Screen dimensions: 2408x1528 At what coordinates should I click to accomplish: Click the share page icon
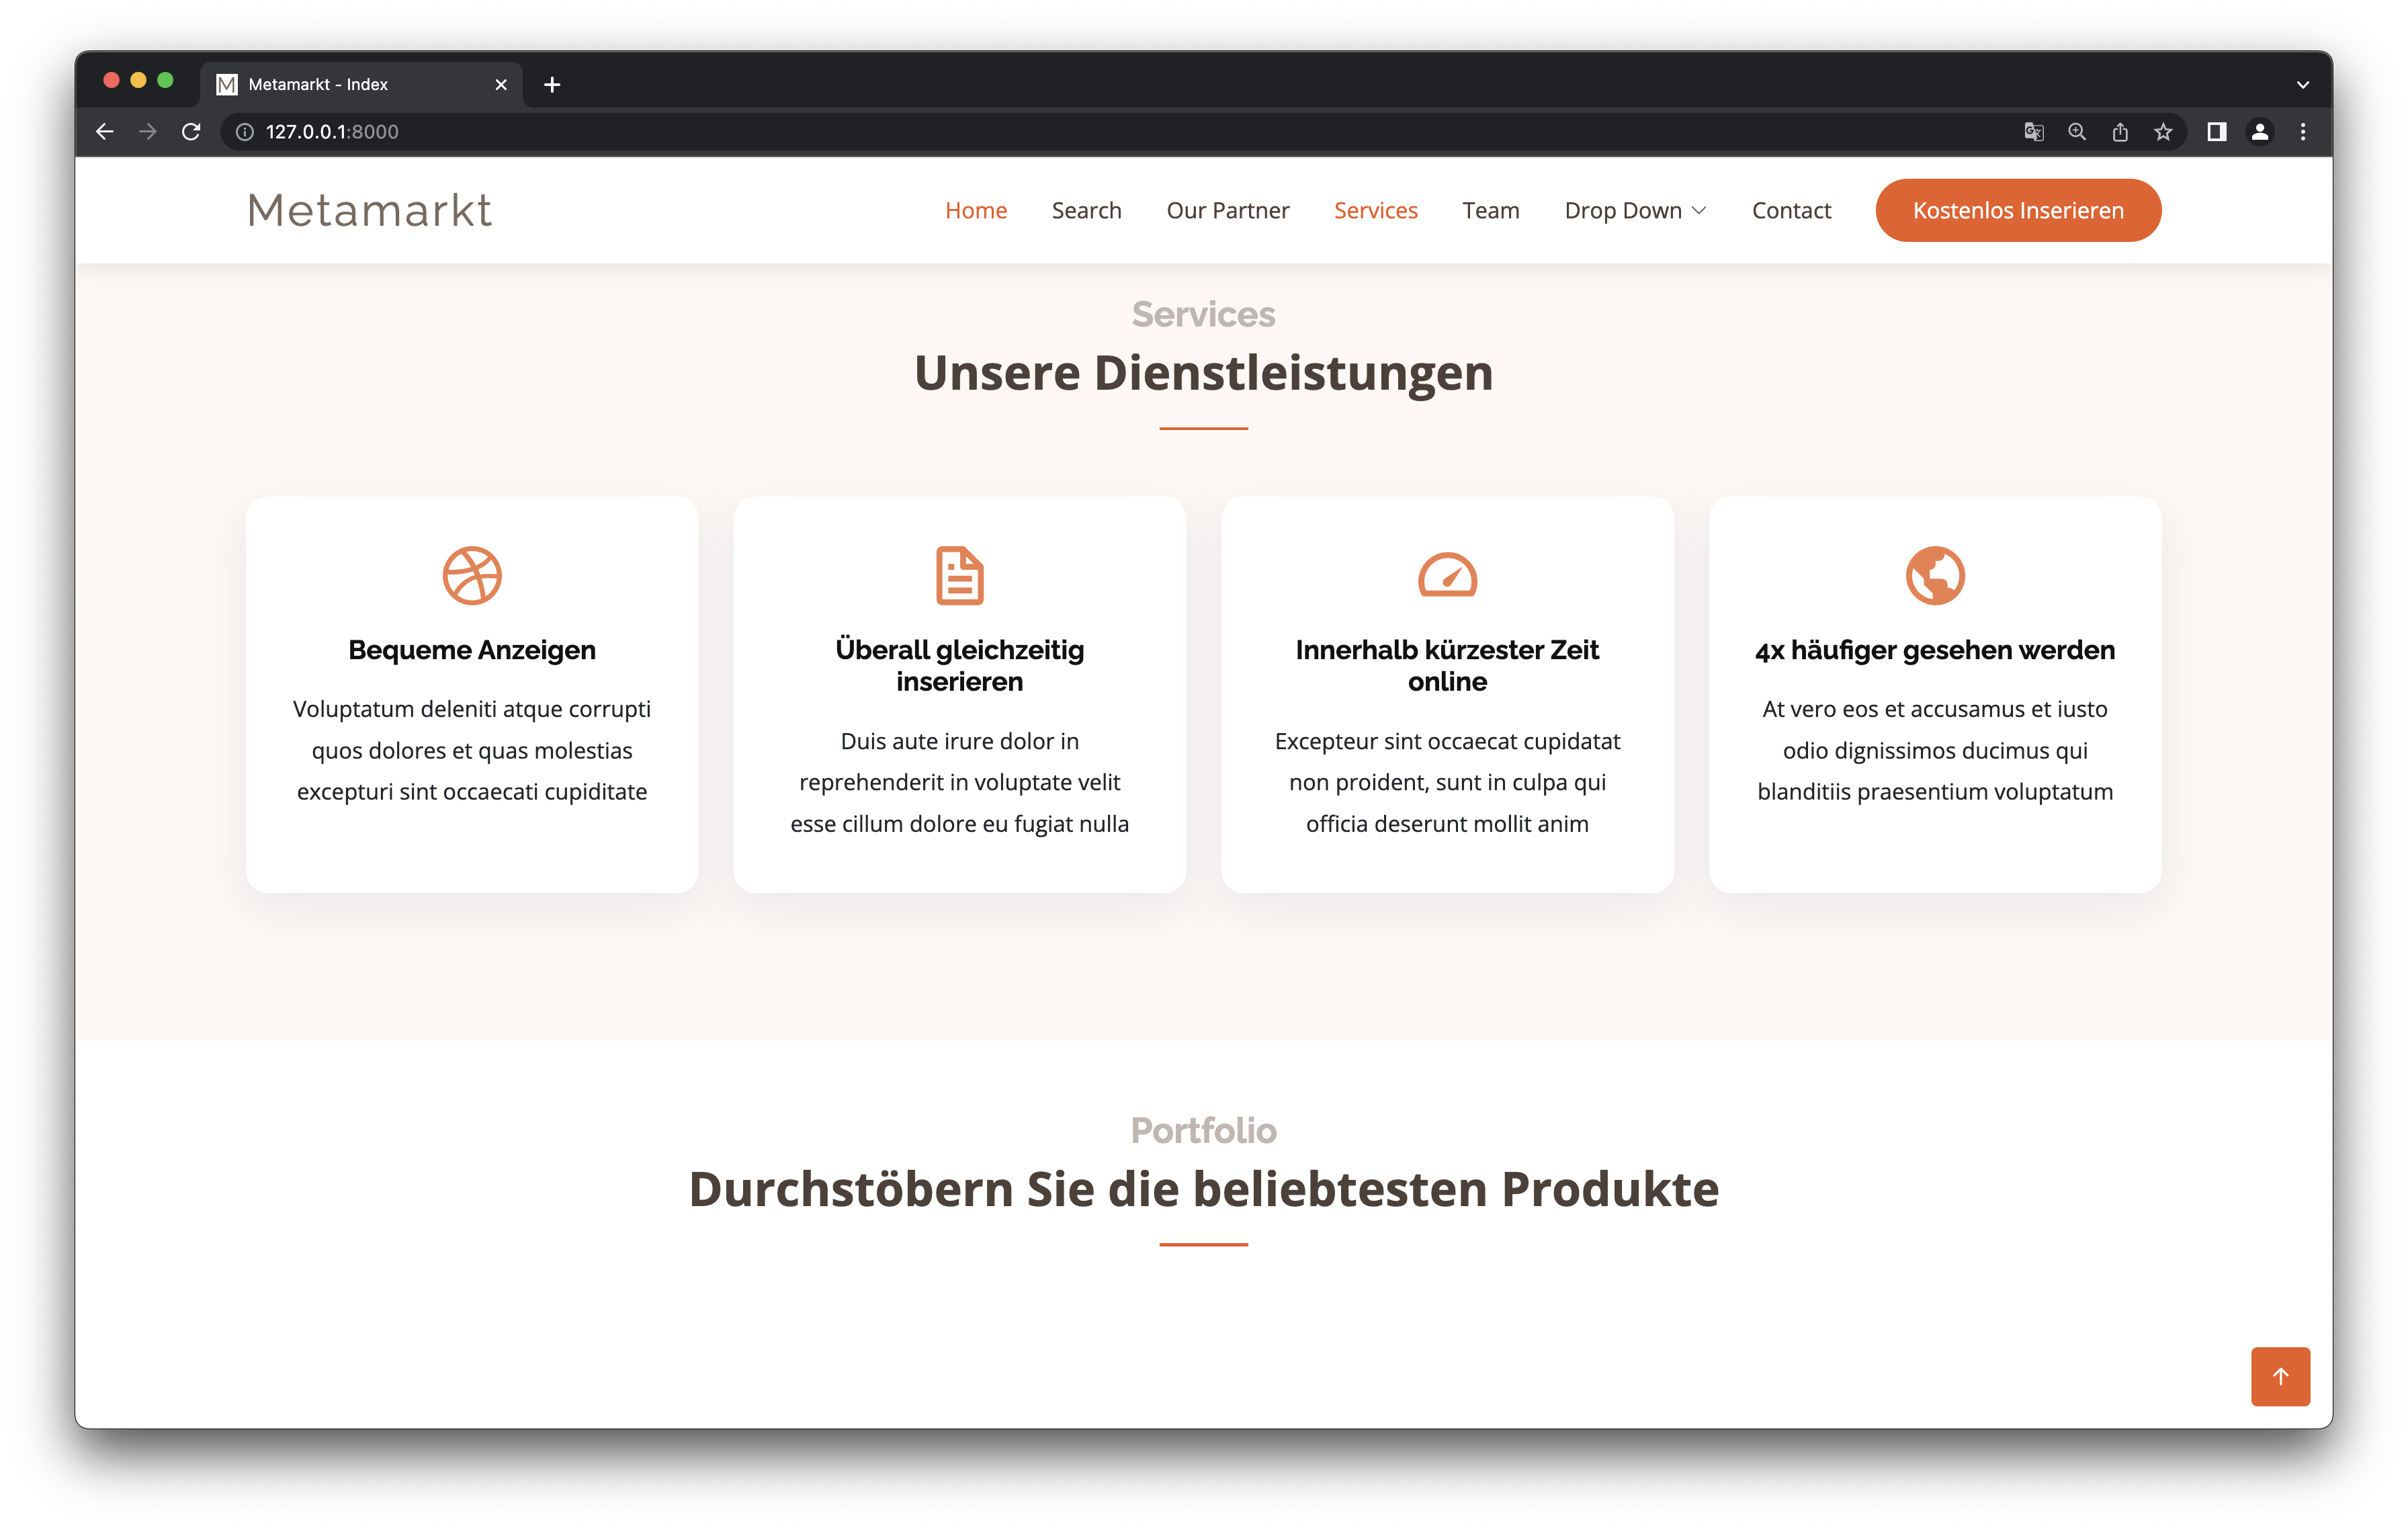(2120, 132)
